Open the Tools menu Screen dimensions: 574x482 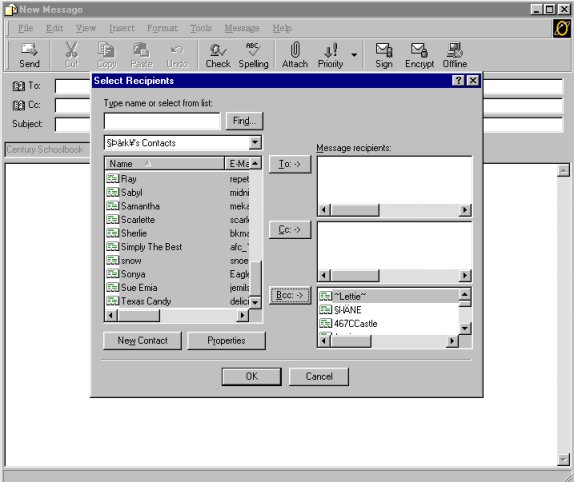(x=201, y=28)
